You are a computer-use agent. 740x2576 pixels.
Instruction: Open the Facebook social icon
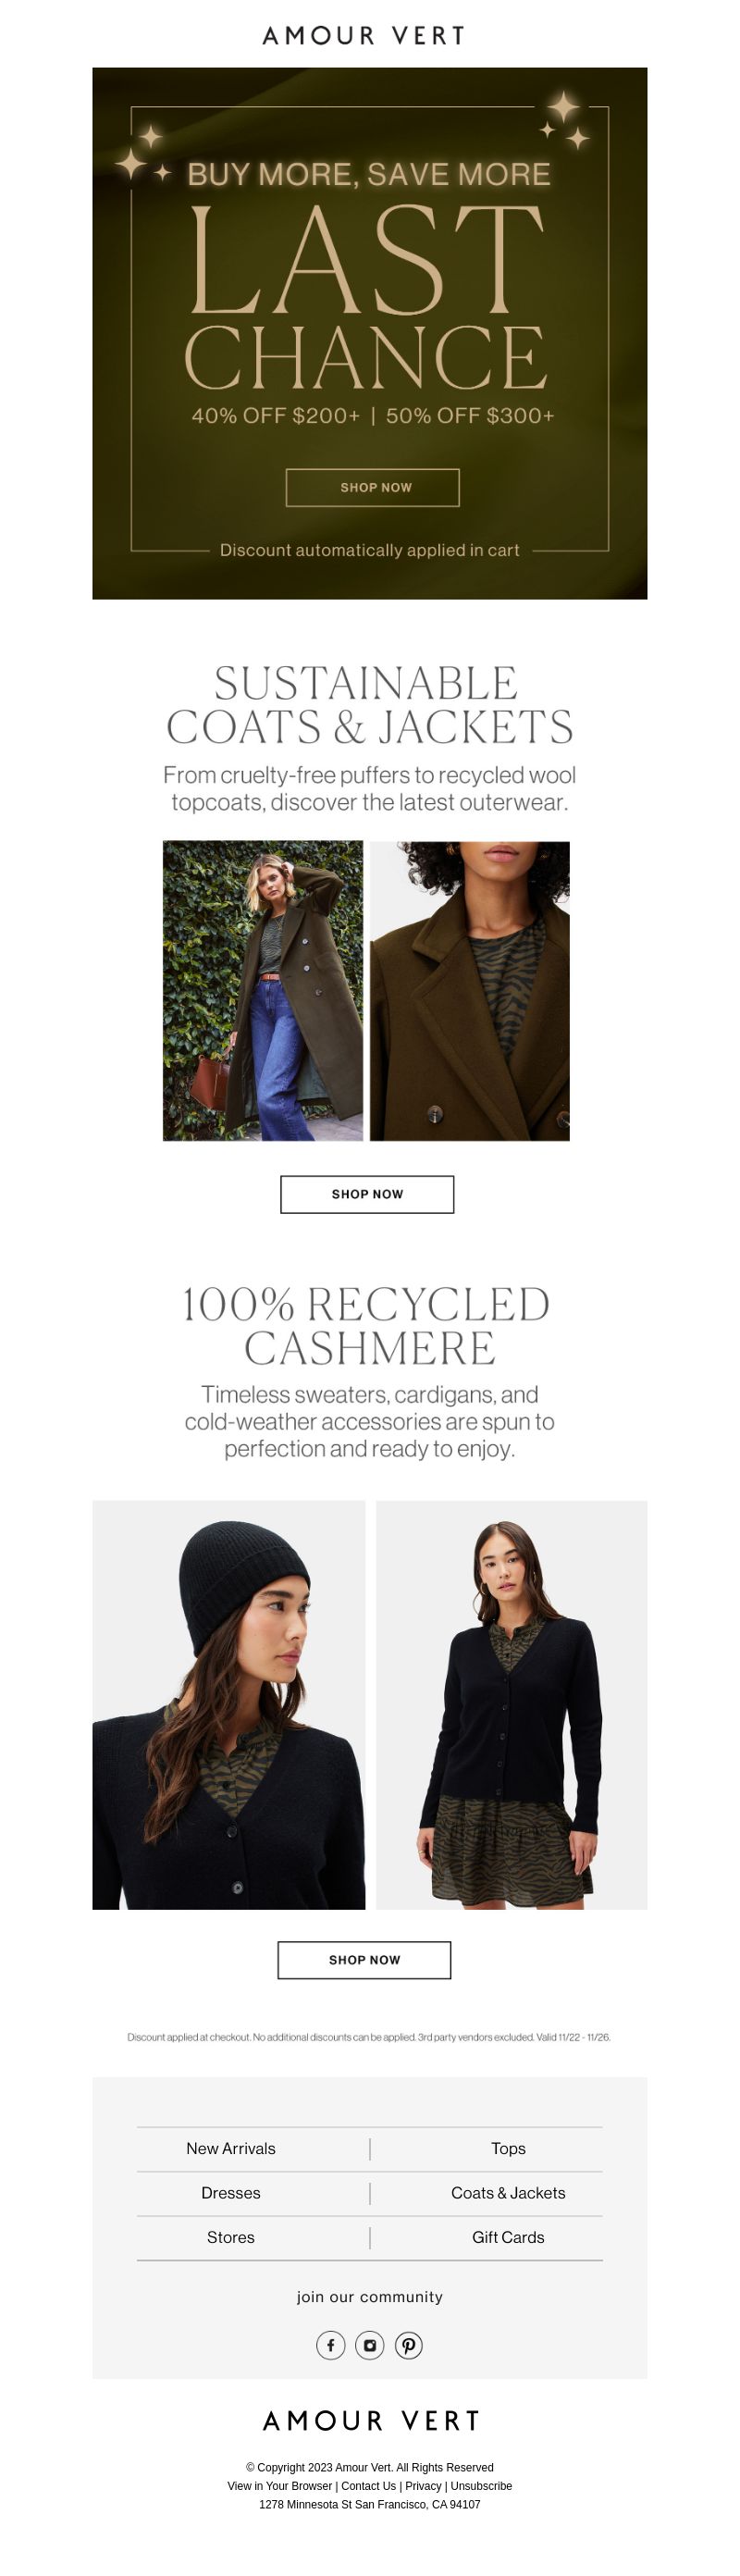[331, 2345]
